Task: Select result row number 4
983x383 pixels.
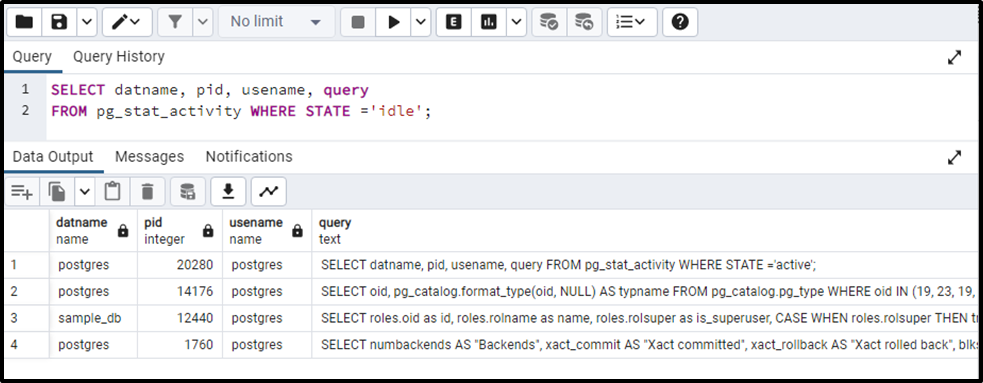Action: point(27,345)
